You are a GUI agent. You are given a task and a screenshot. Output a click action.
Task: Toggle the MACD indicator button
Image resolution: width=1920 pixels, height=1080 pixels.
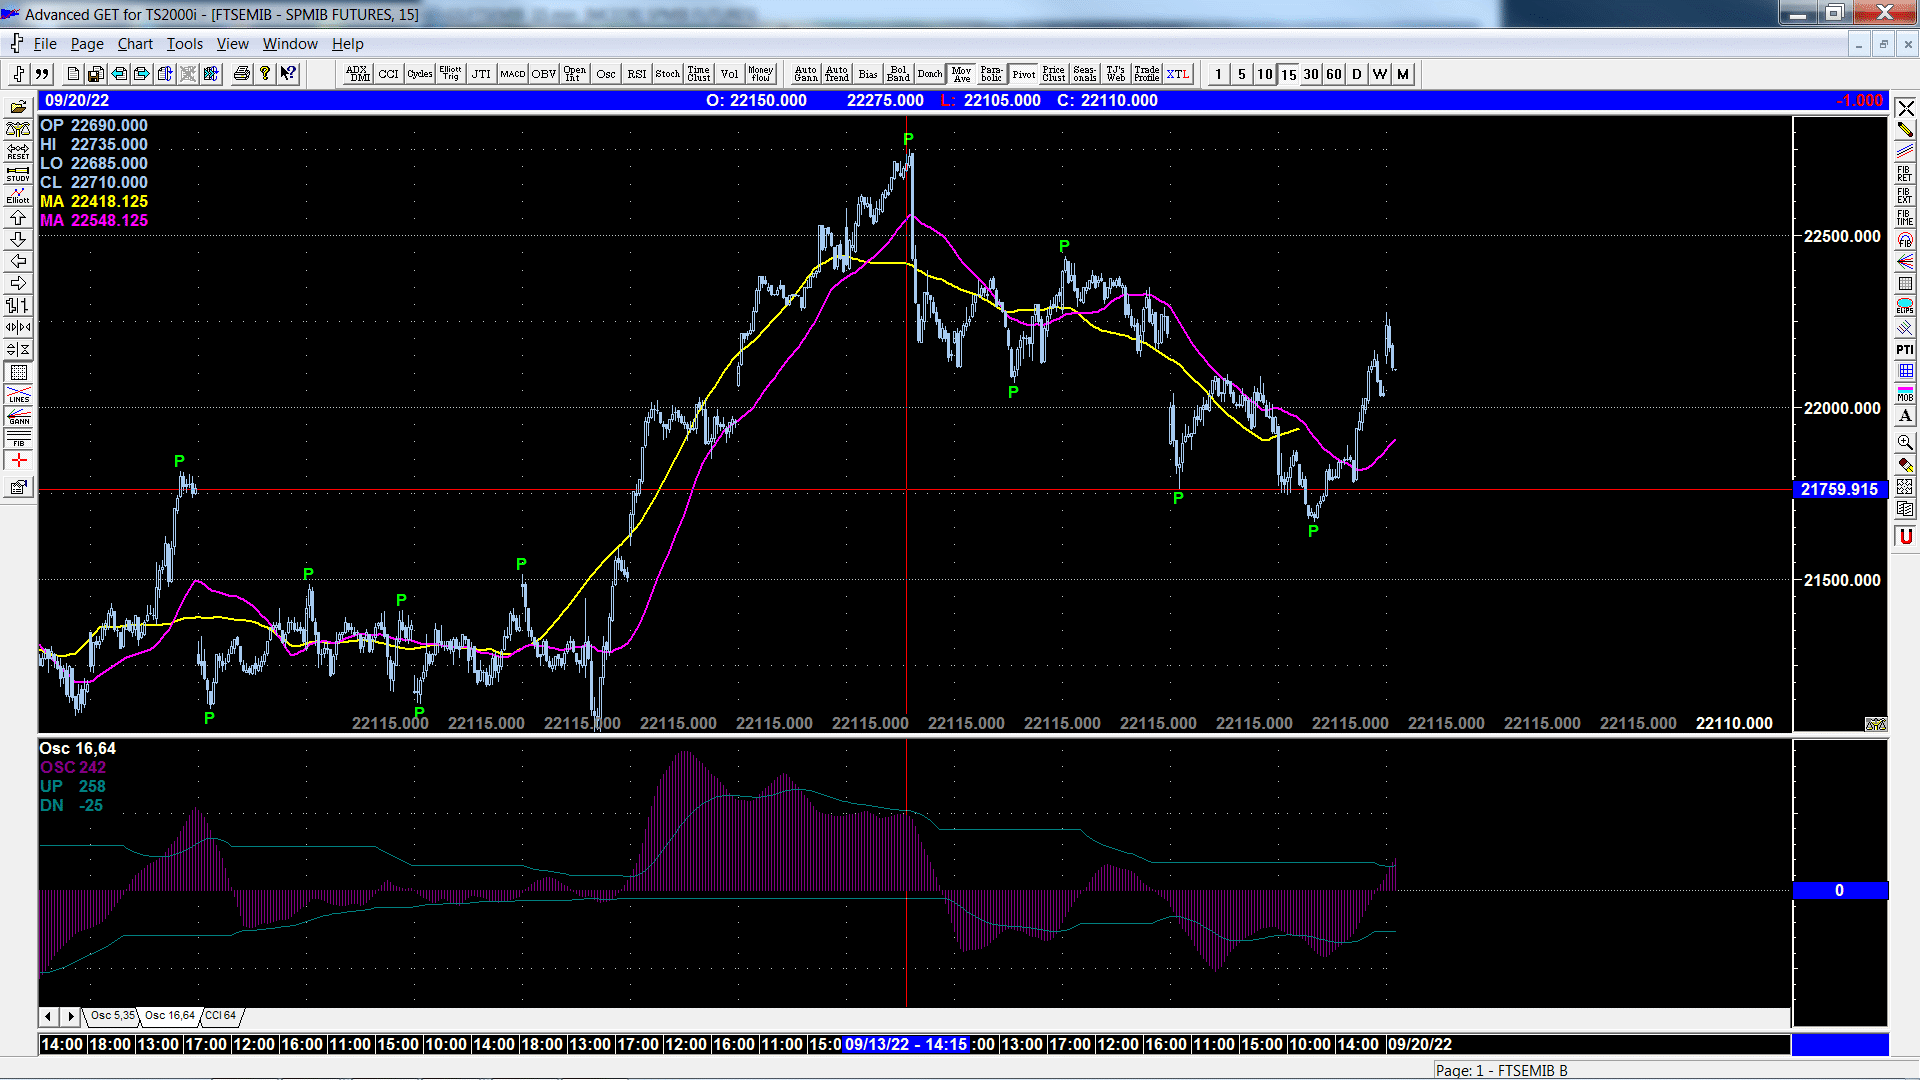[x=513, y=74]
